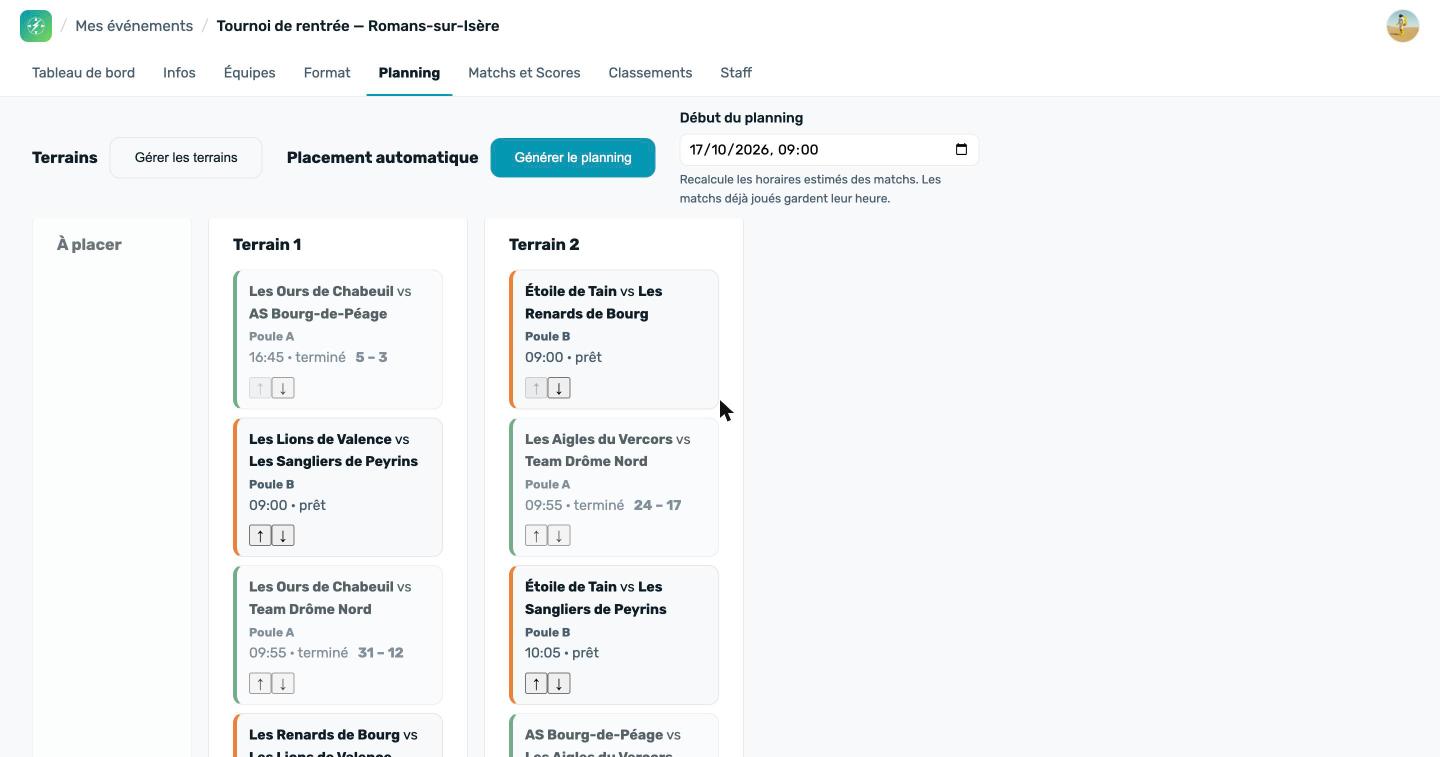
Task: Click the À placer column heading
Action: coord(89,245)
